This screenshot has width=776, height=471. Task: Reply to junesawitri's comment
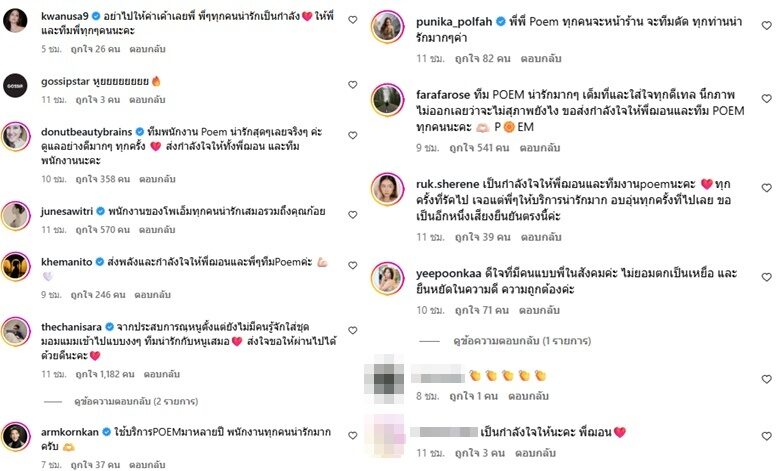click(x=157, y=230)
